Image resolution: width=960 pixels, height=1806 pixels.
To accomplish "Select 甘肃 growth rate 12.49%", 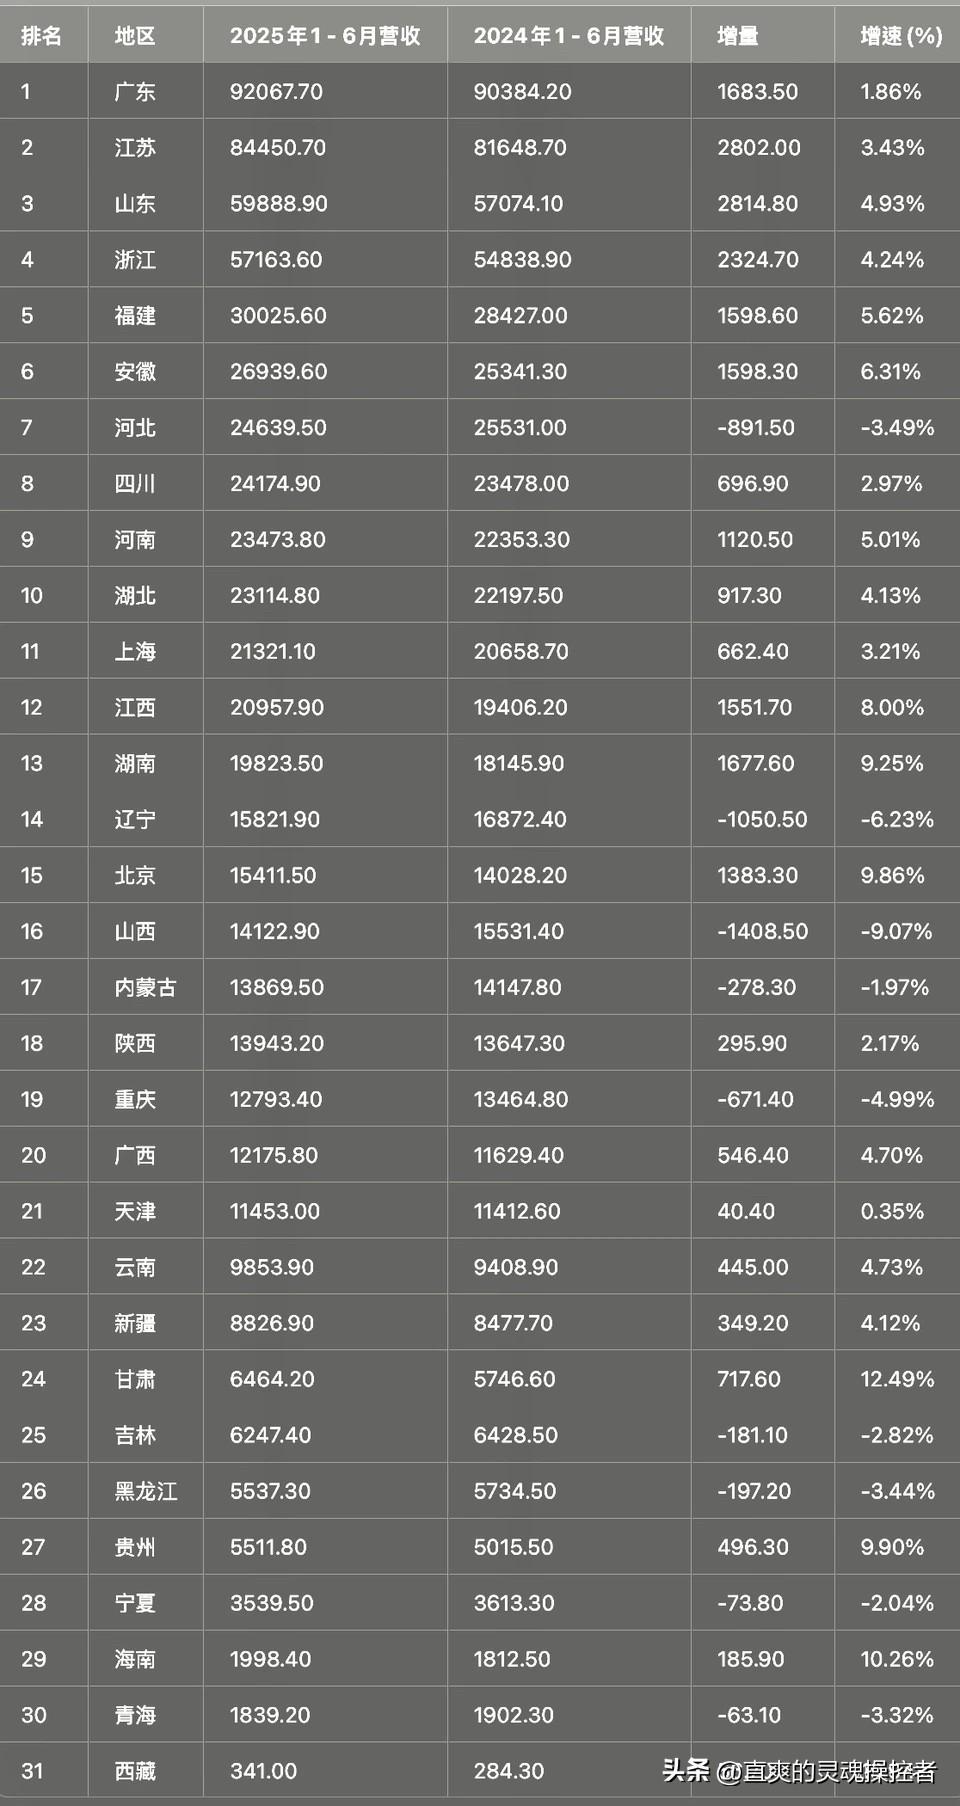I will (897, 1380).
